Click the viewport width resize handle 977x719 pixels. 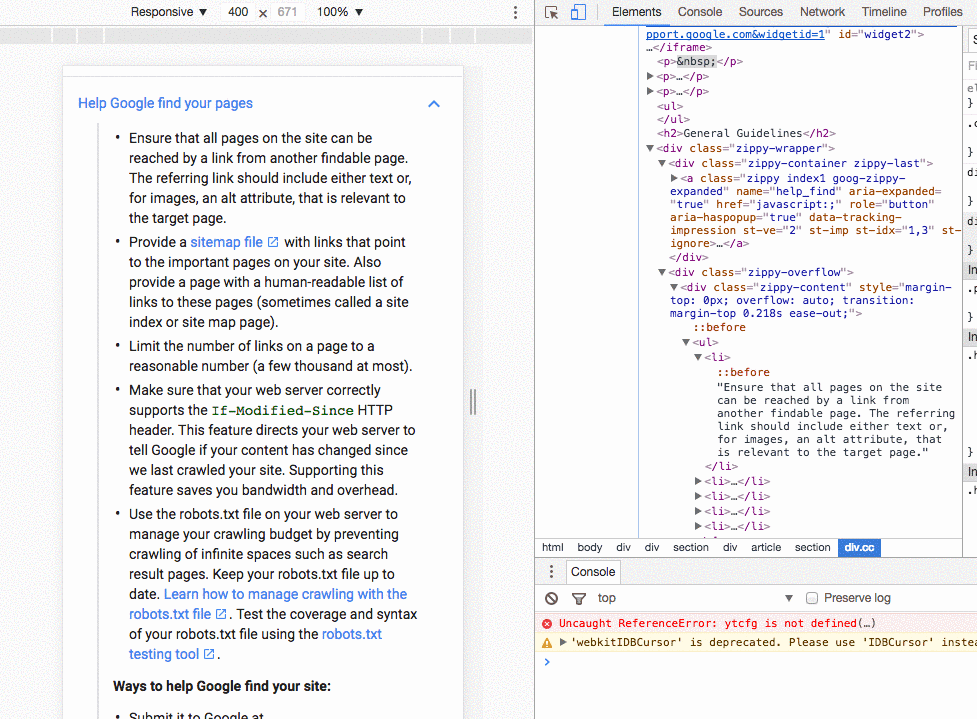coord(472,401)
